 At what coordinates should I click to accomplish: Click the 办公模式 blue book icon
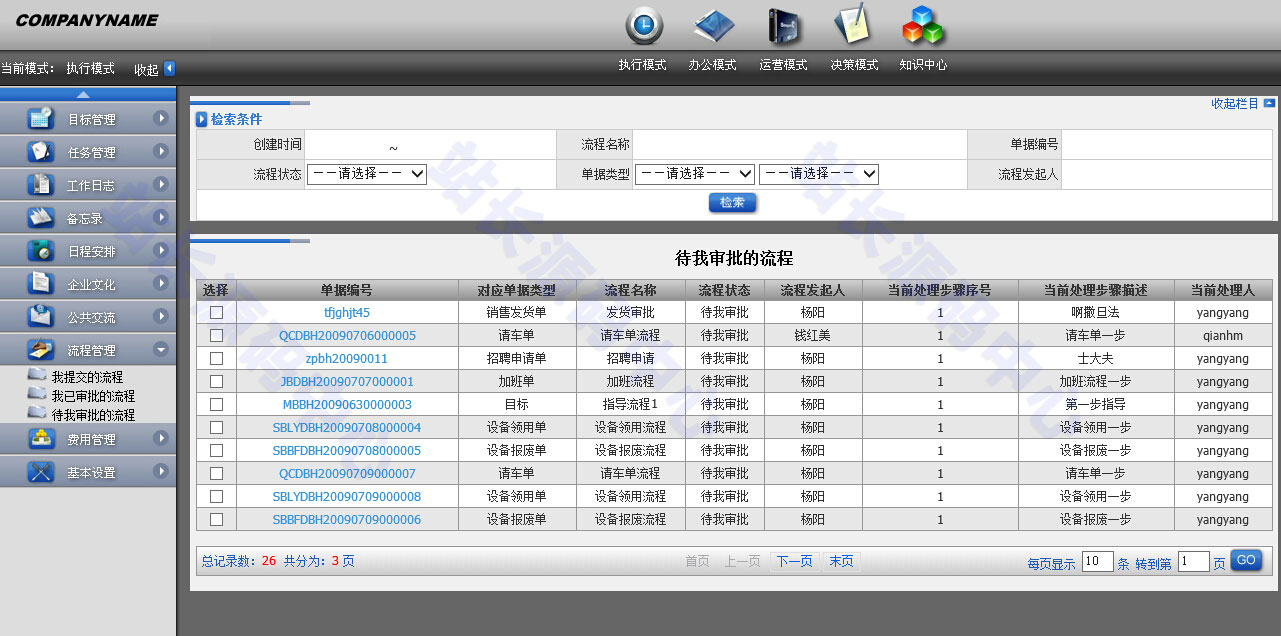(713, 26)
